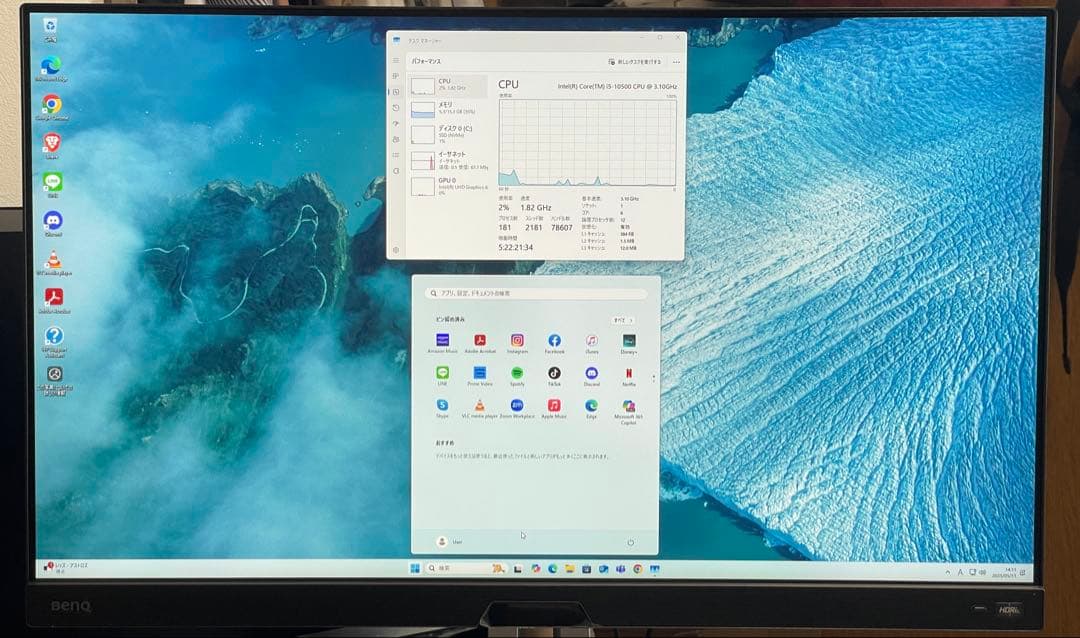The width and height of the screenshot is (1080, 638).
Task: Expand the 'すべて' all apps list
Action: 623,320
